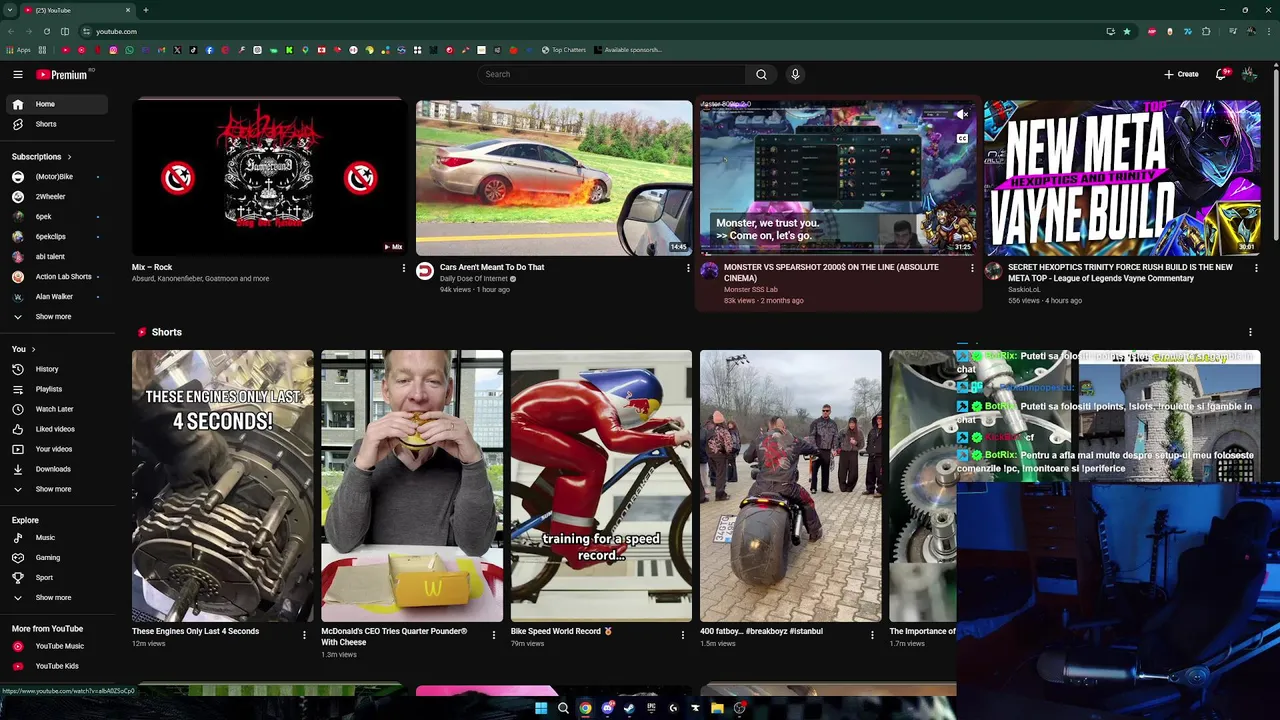Open YouTube account avatar menu
This screenshot has width=1280, height=720.
[x=1249, y=74]
